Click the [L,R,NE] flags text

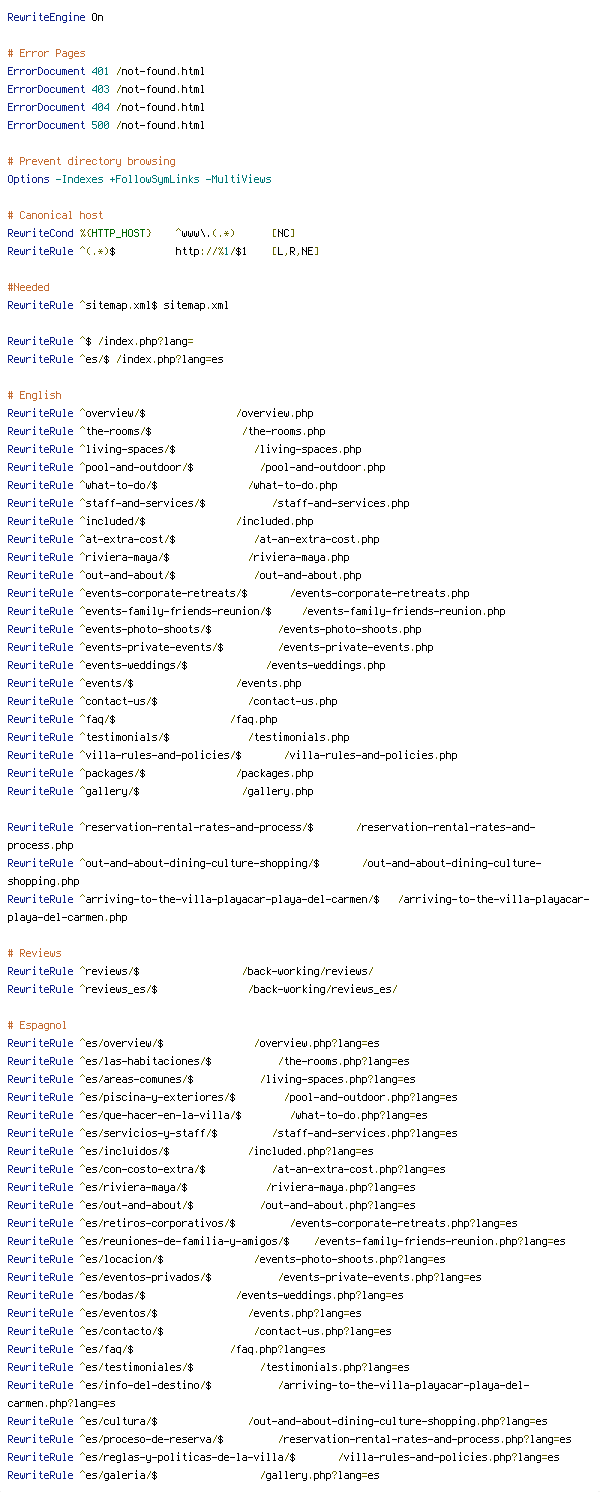[295, 251]
